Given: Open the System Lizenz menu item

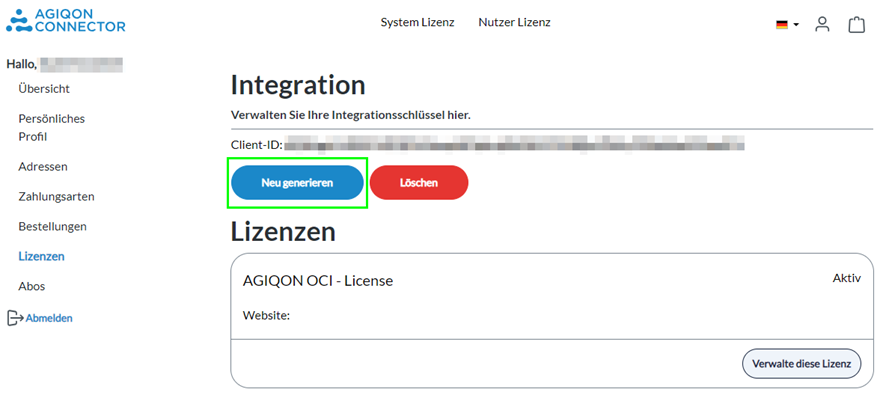Looking at the screenshot, I should [x=418, y=22].
